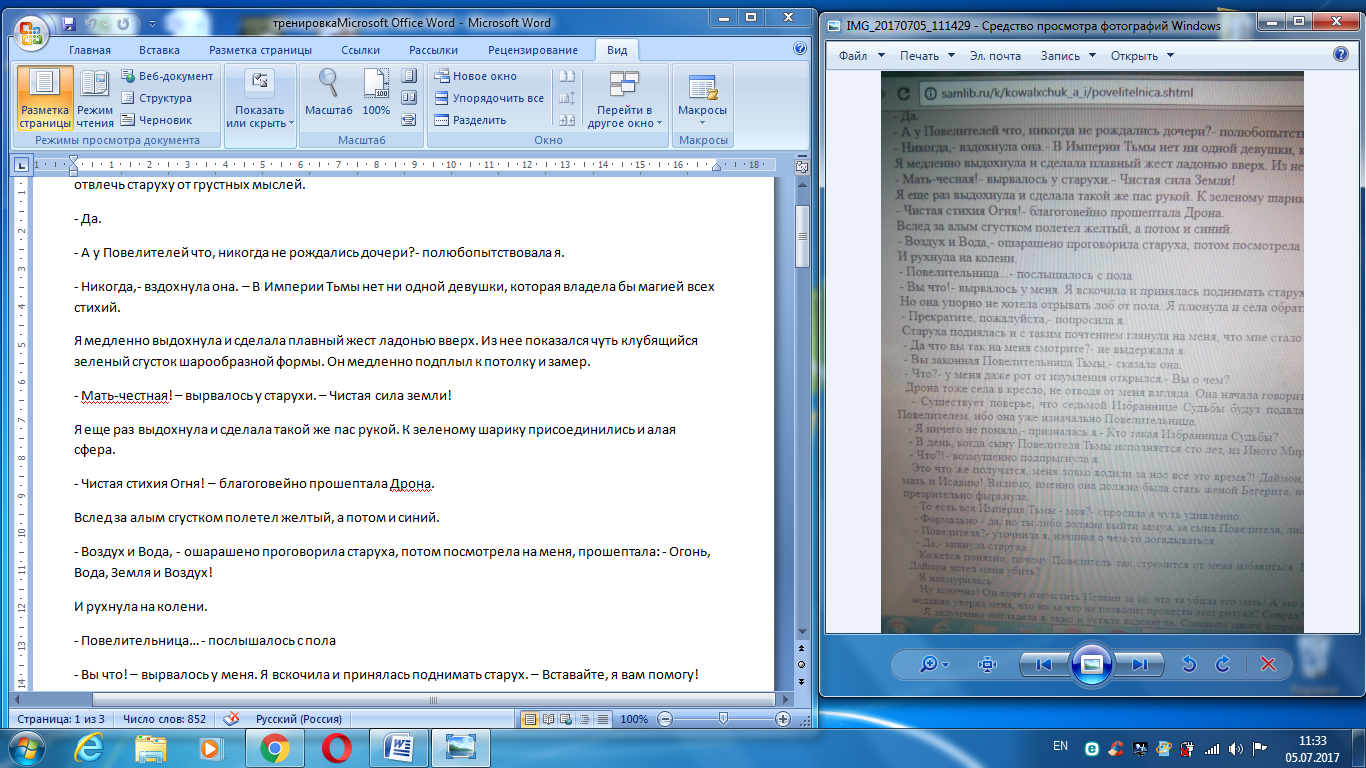Switch to Web Layout (Веб-документ) view
1366x768 pixels.
[167, 76]
